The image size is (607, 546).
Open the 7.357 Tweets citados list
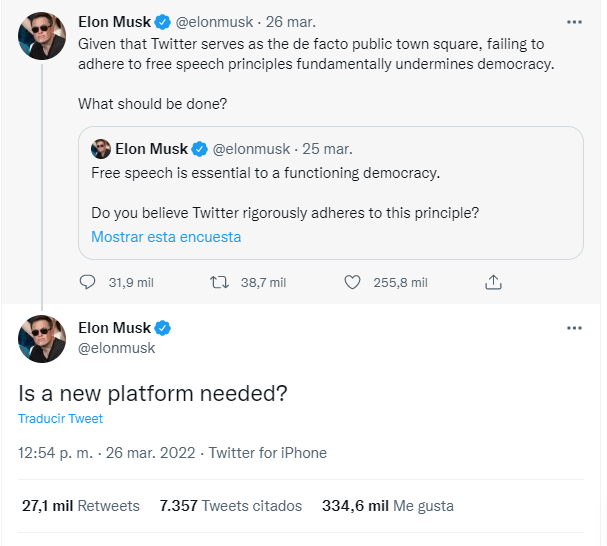(x=231, y=506)
